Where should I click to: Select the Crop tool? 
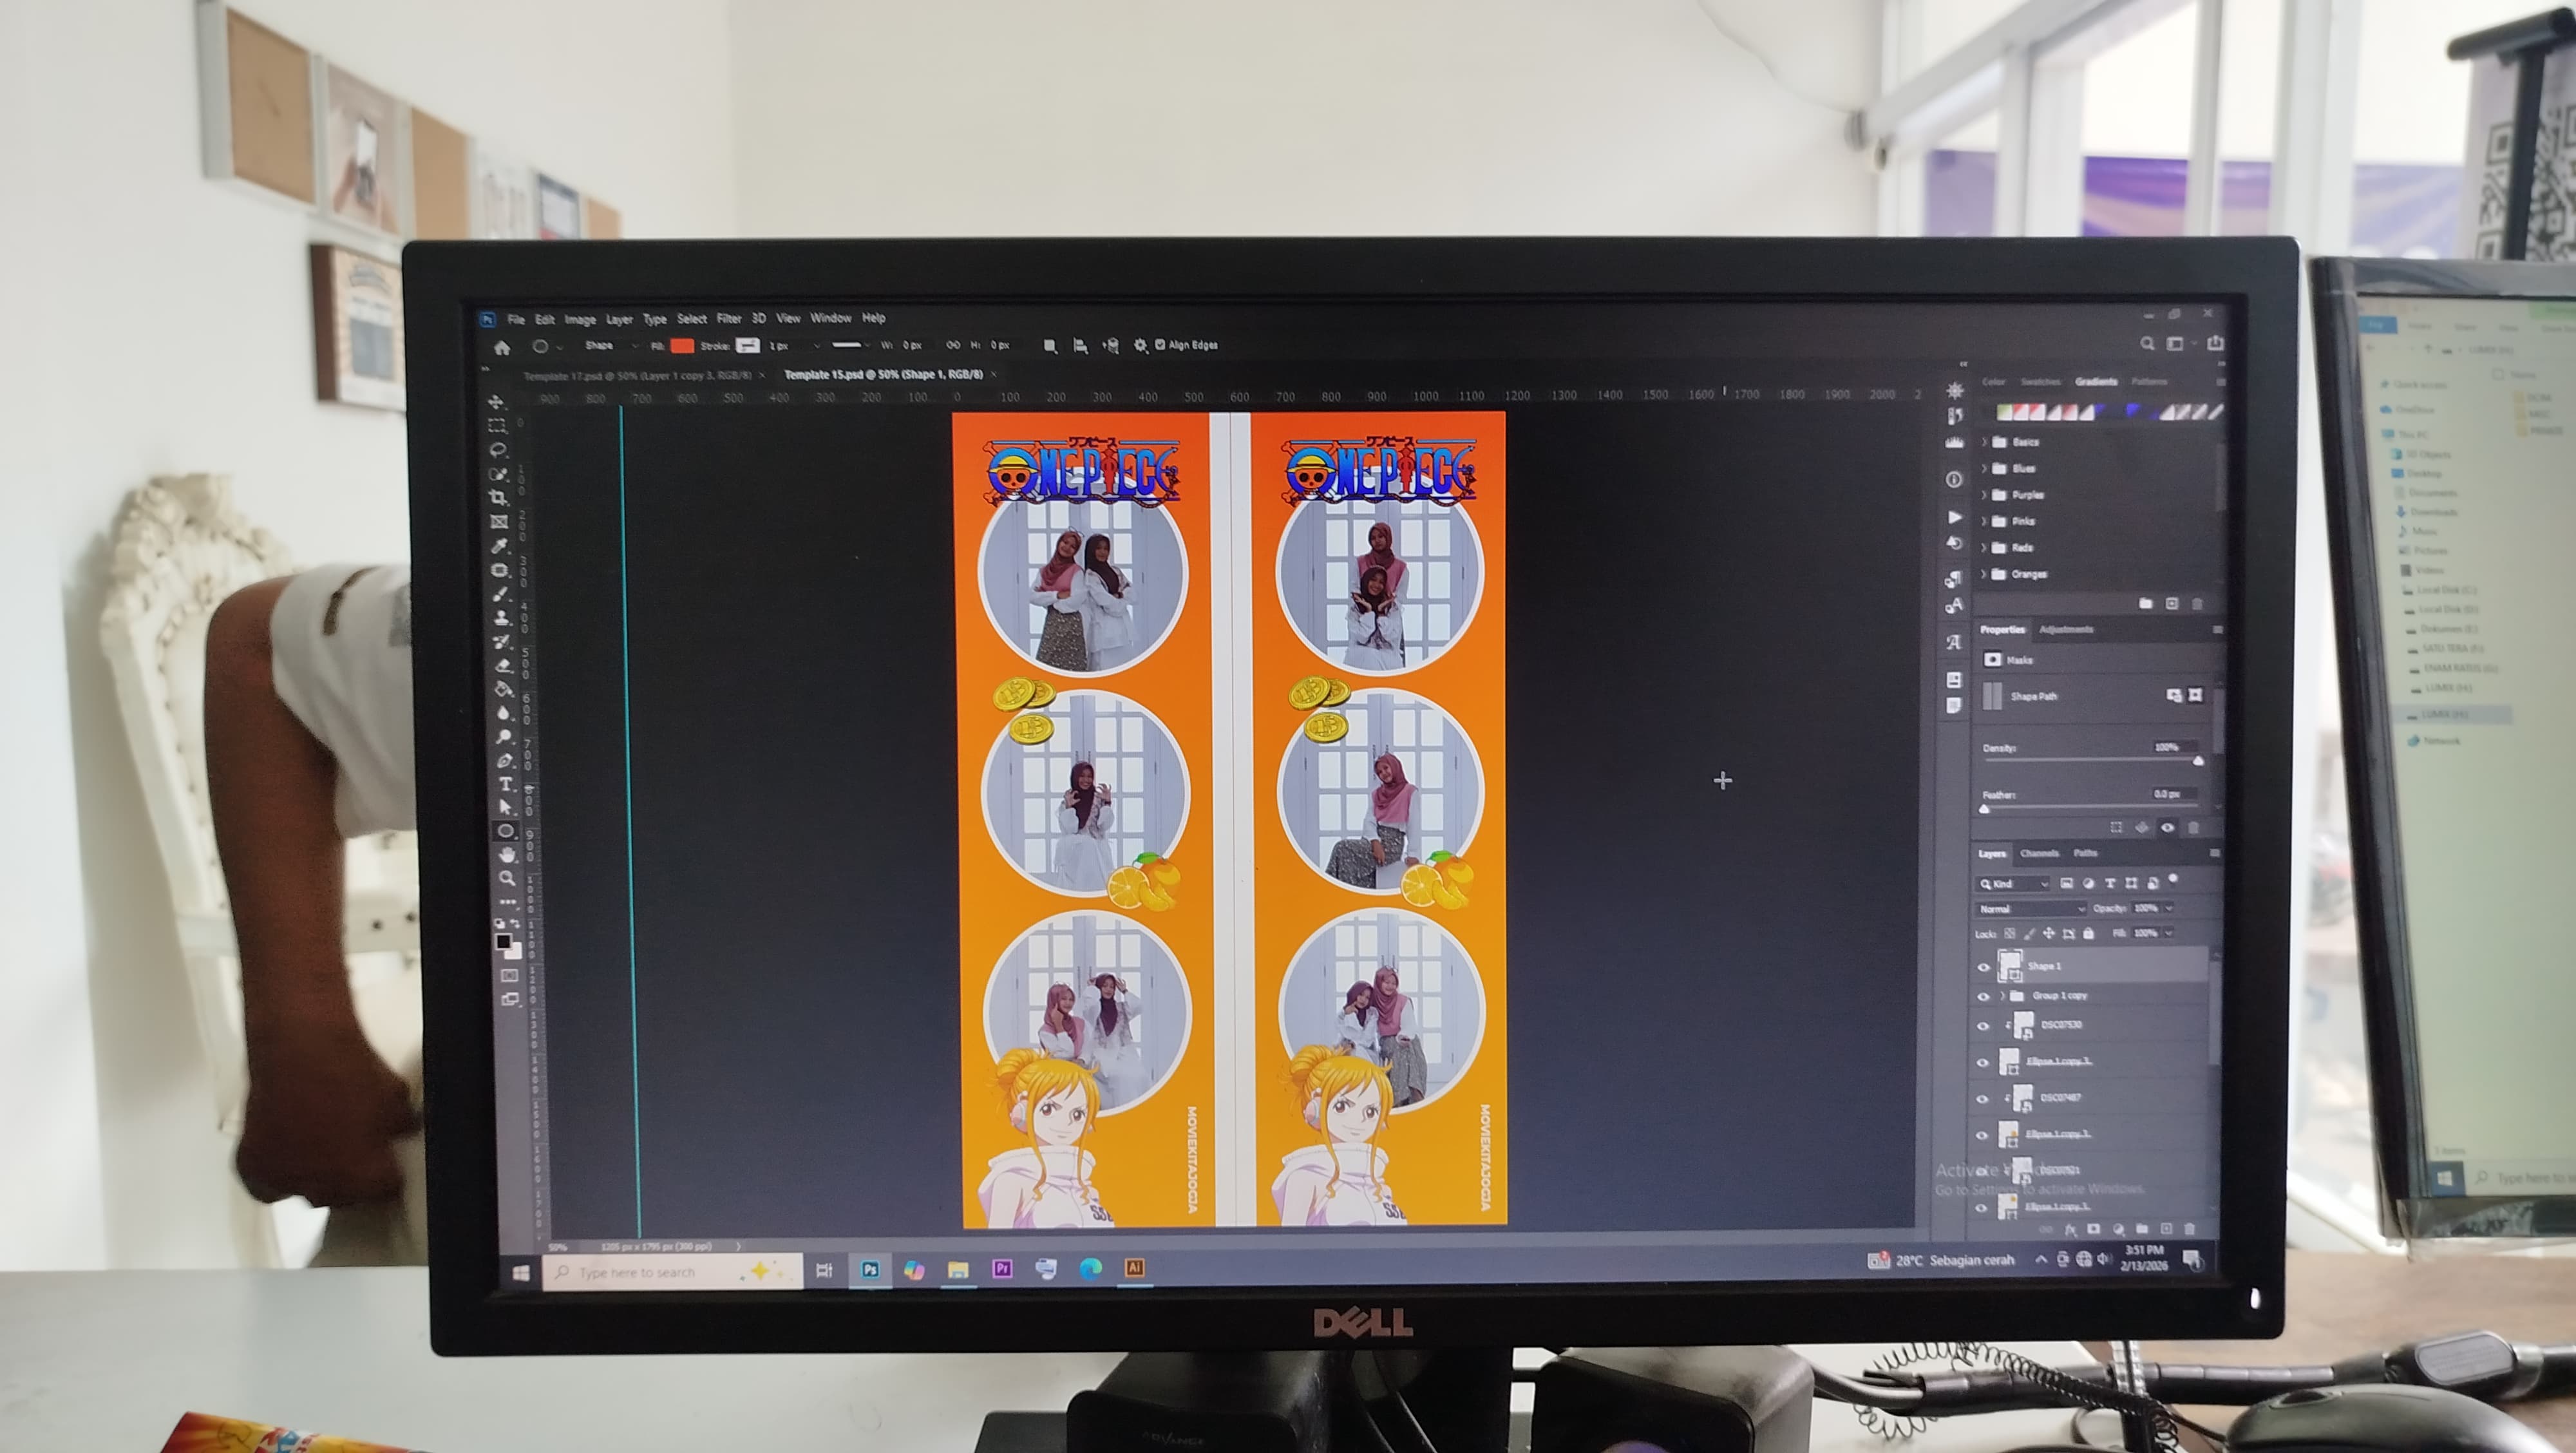pos(498,497)
